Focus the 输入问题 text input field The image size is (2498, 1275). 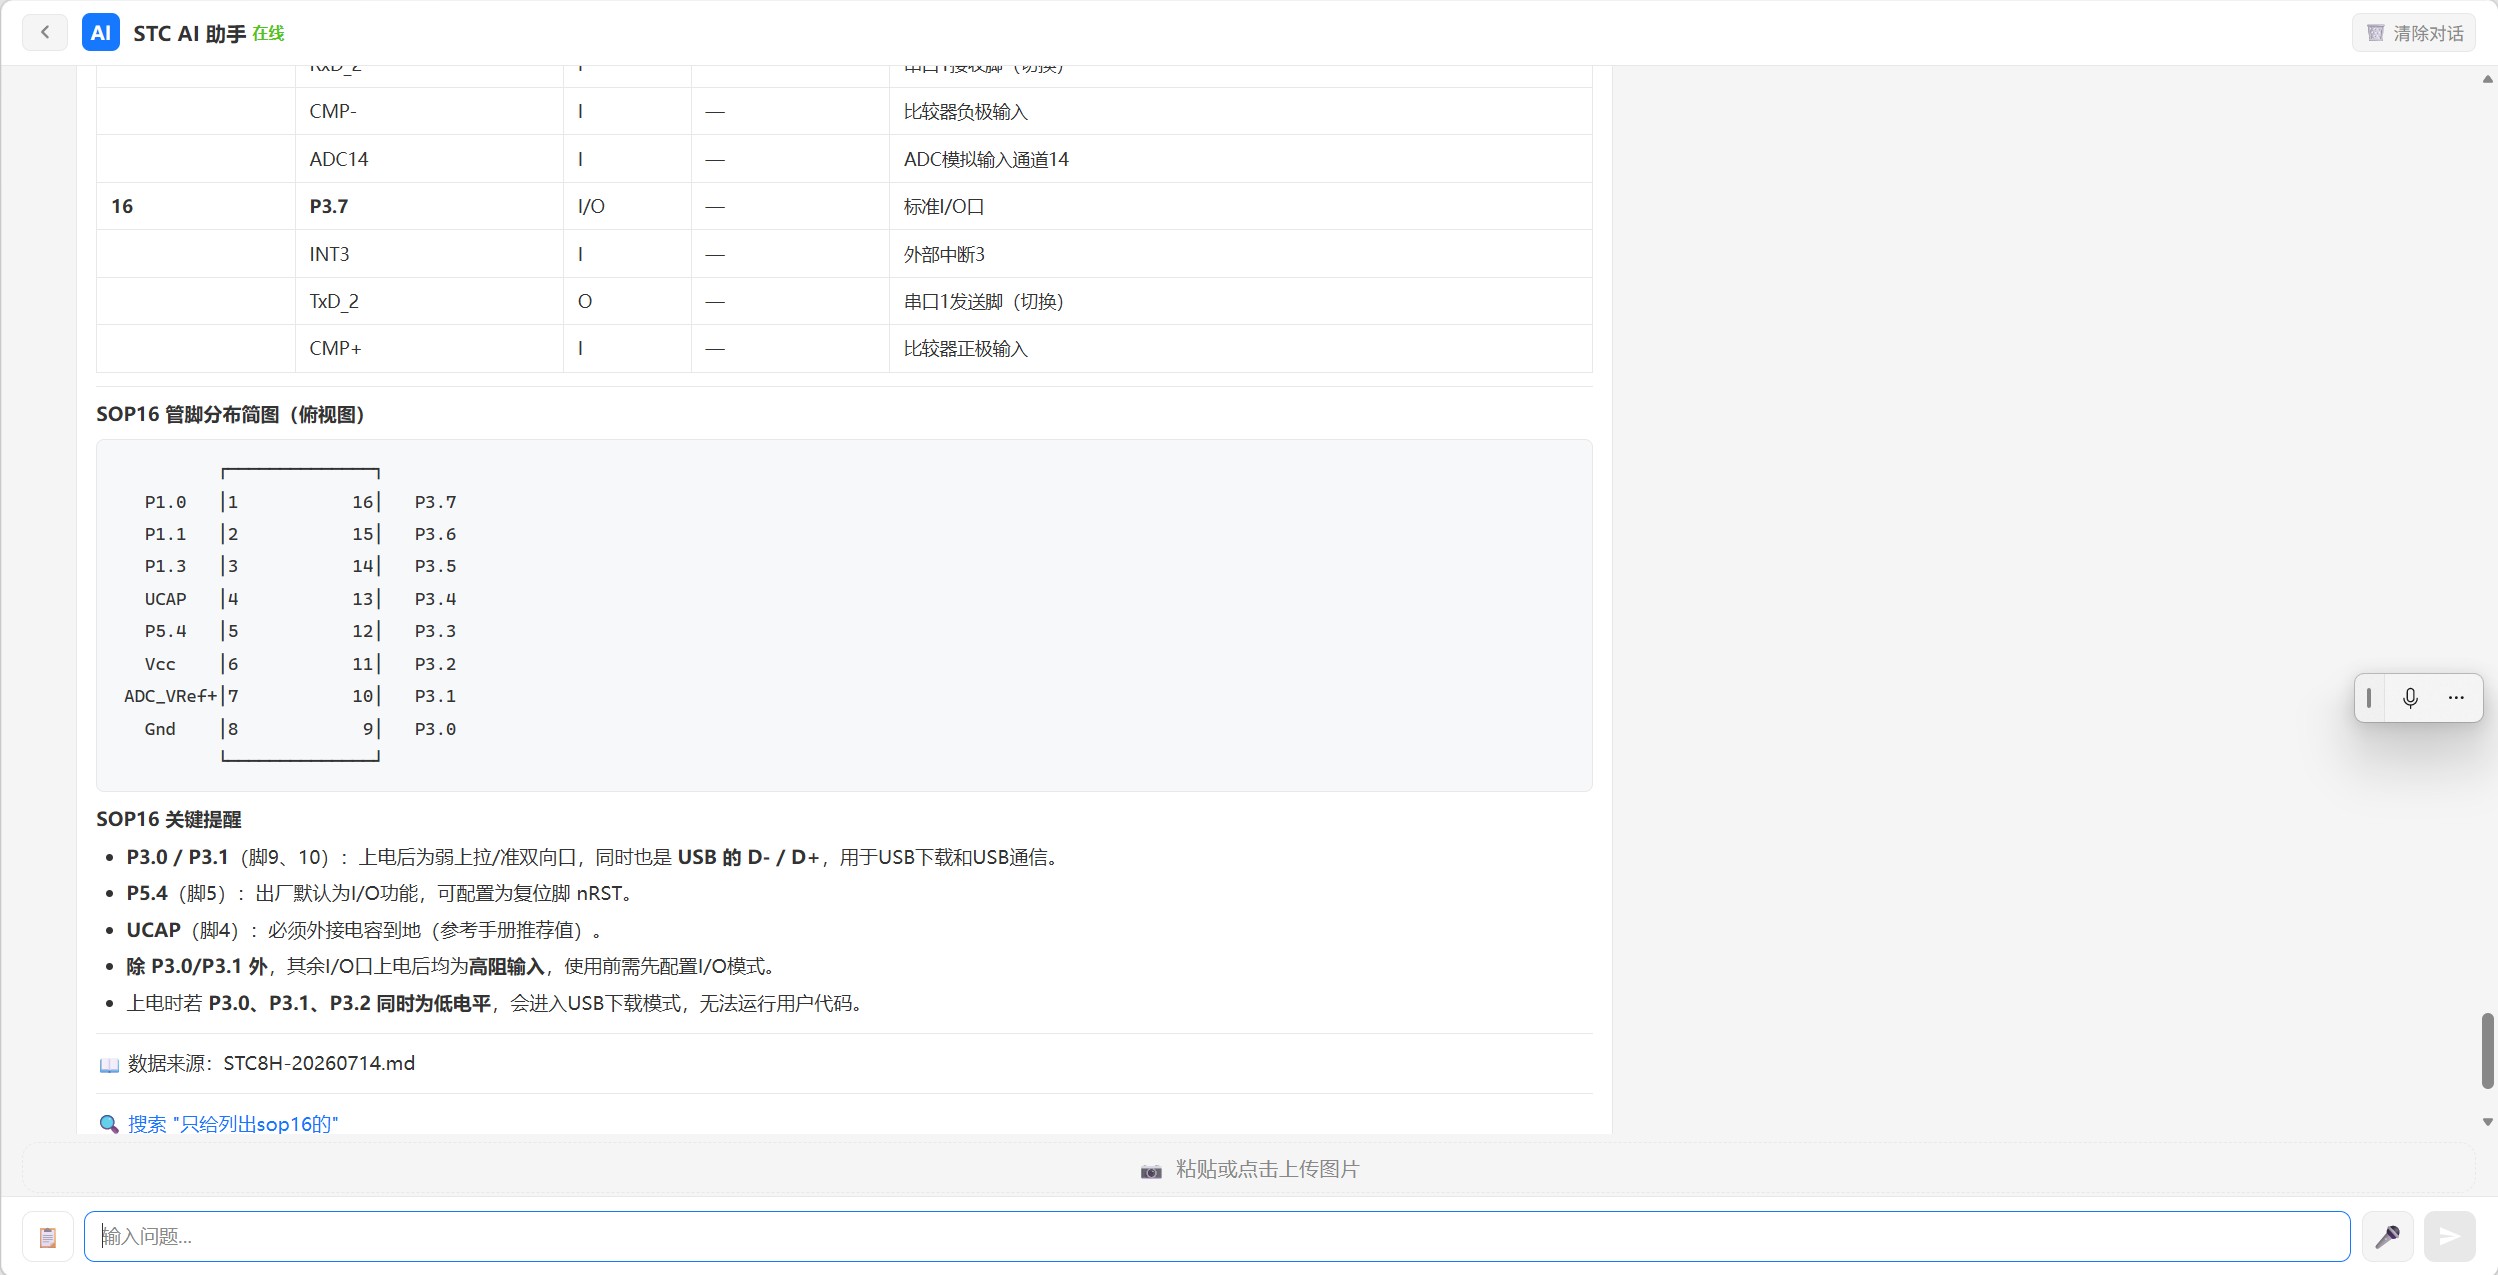(x=1217, y=1237)
